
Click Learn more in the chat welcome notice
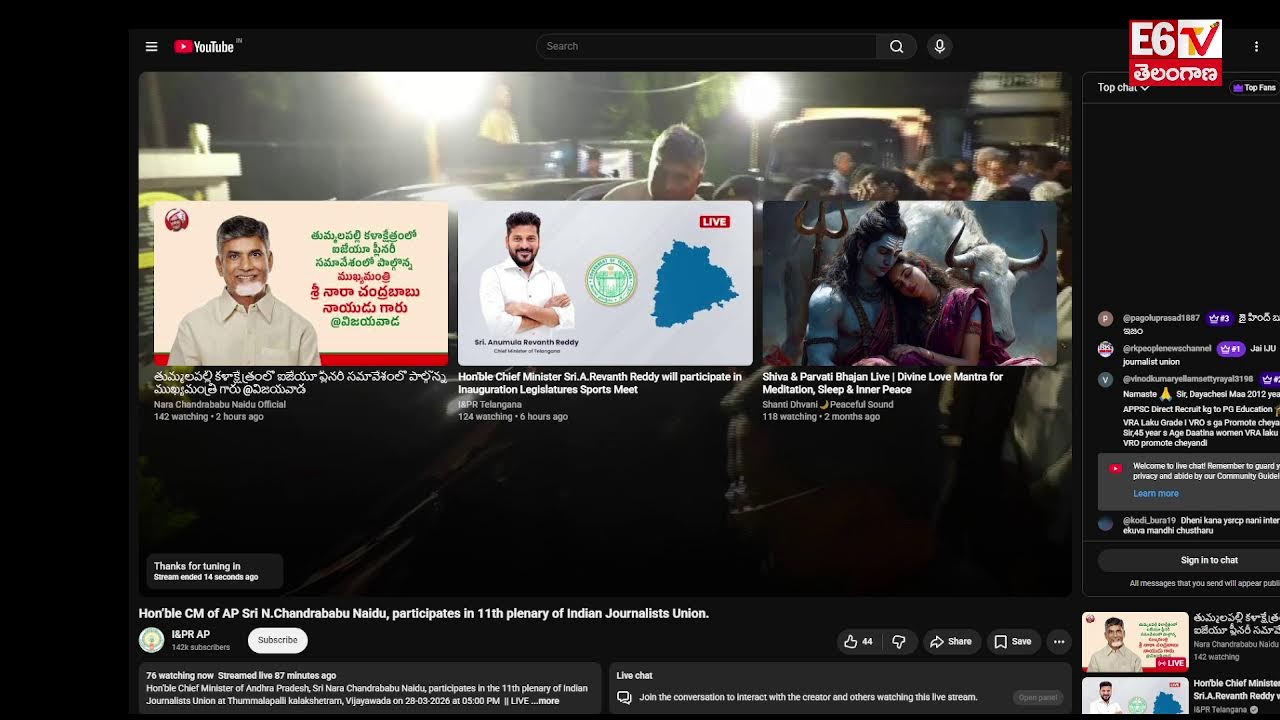pos(1156,494)
